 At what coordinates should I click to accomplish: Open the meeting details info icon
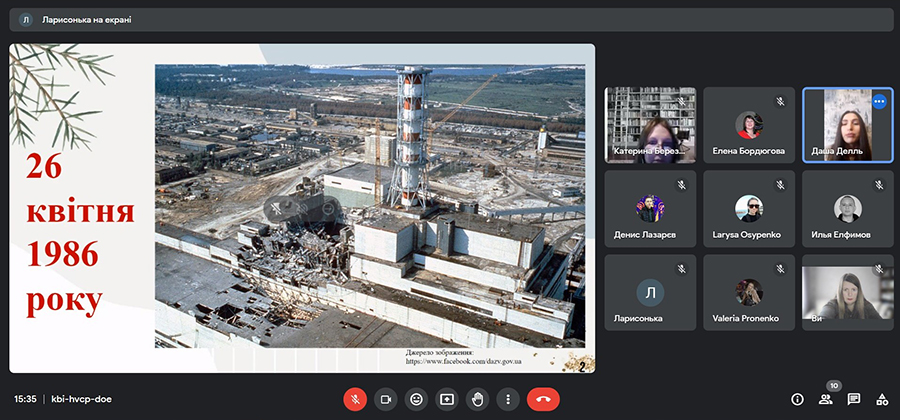click(x=797, y=399)
